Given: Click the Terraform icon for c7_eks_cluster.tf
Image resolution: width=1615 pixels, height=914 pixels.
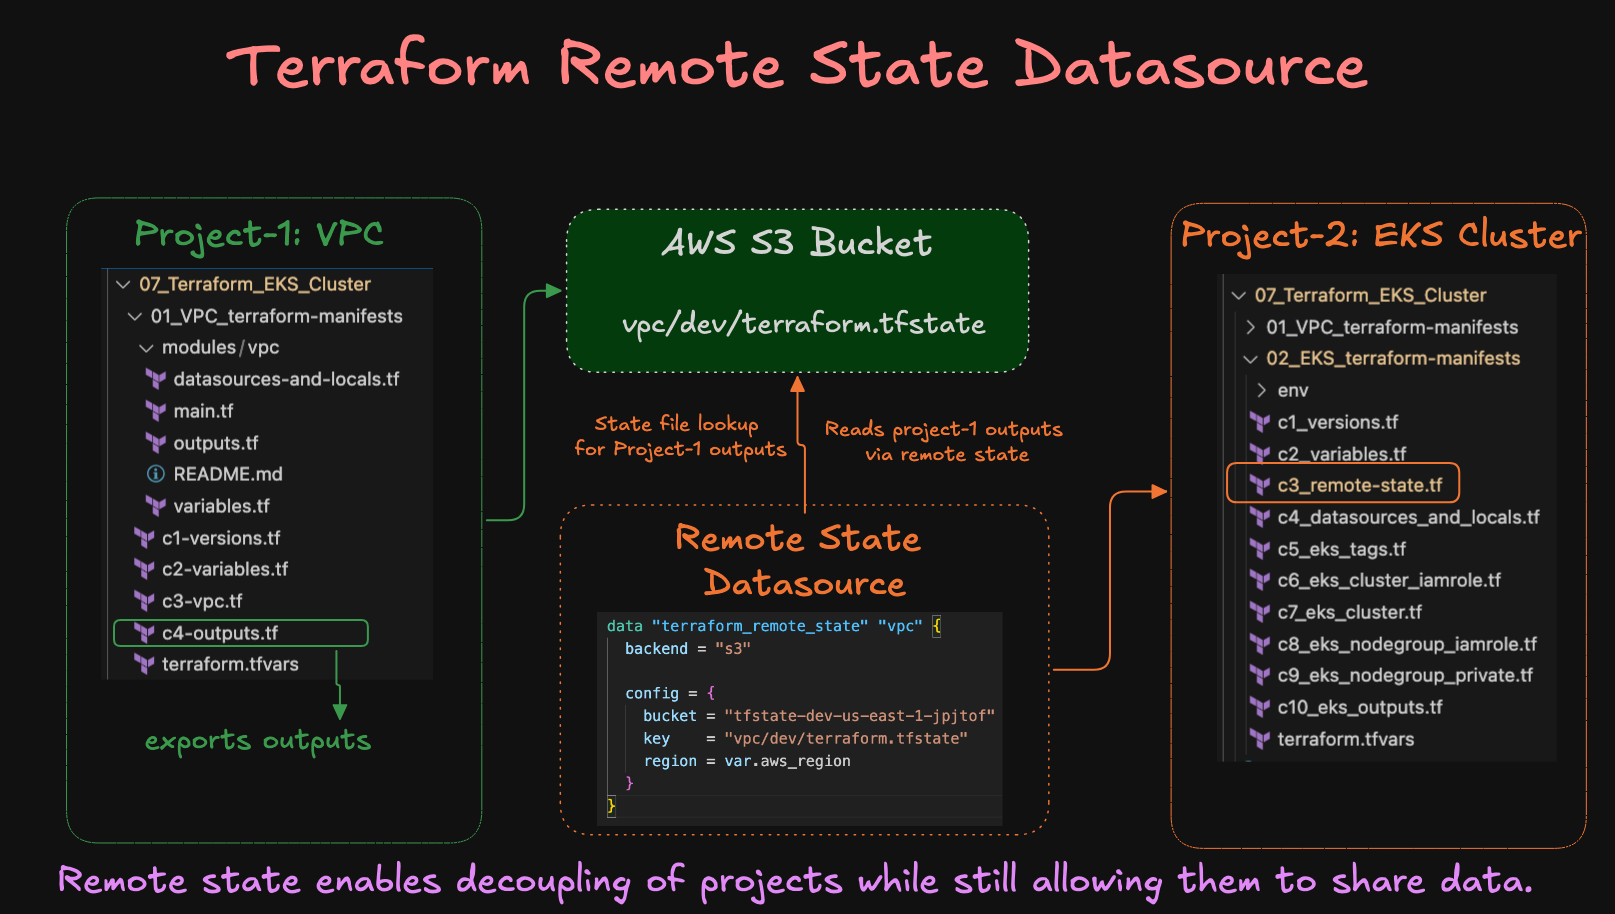Looking at the screenshot, I should (1261, 611).
